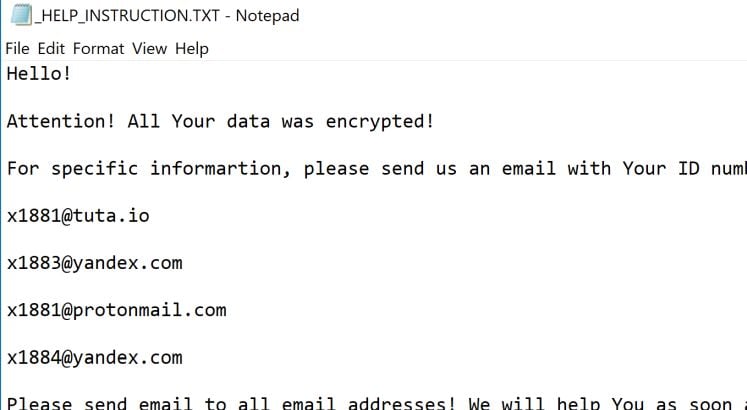The image size is (747, 410).
Task: Click the x1881@protonmail.com address
Action: 116,310
